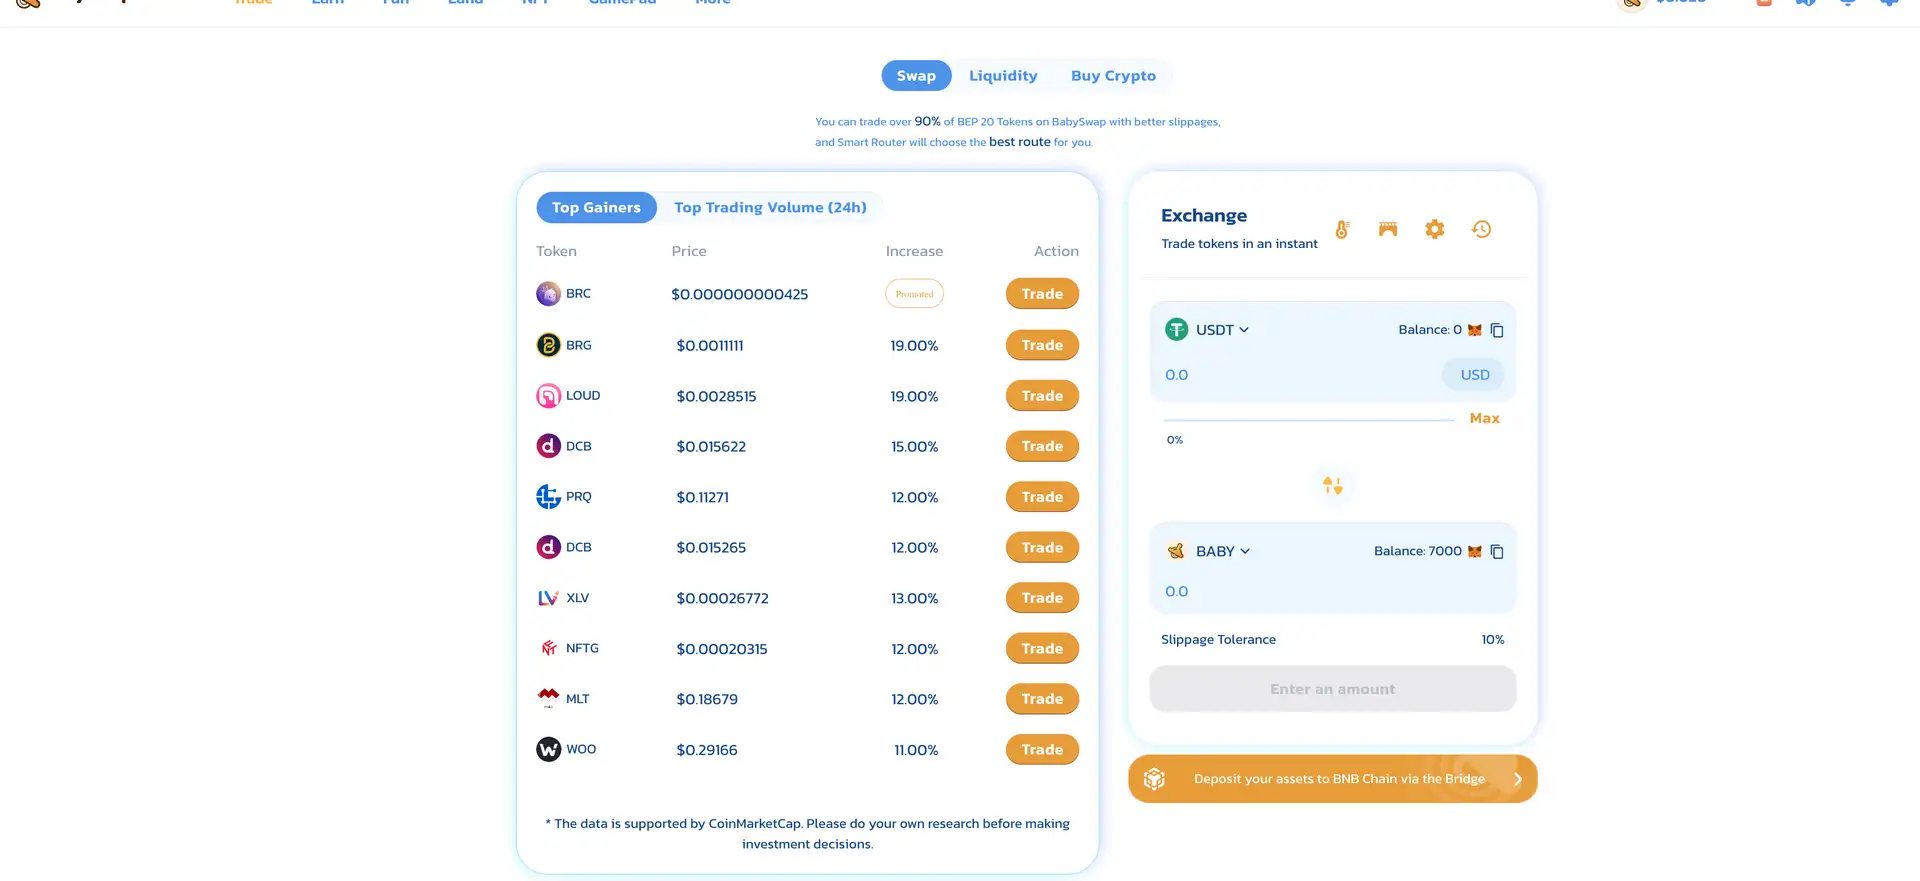Image resolution: width=1920 pixels, height=881 pixels.
Task: Click the thermometer icon in Exchange header
Action: (1342, 230)
